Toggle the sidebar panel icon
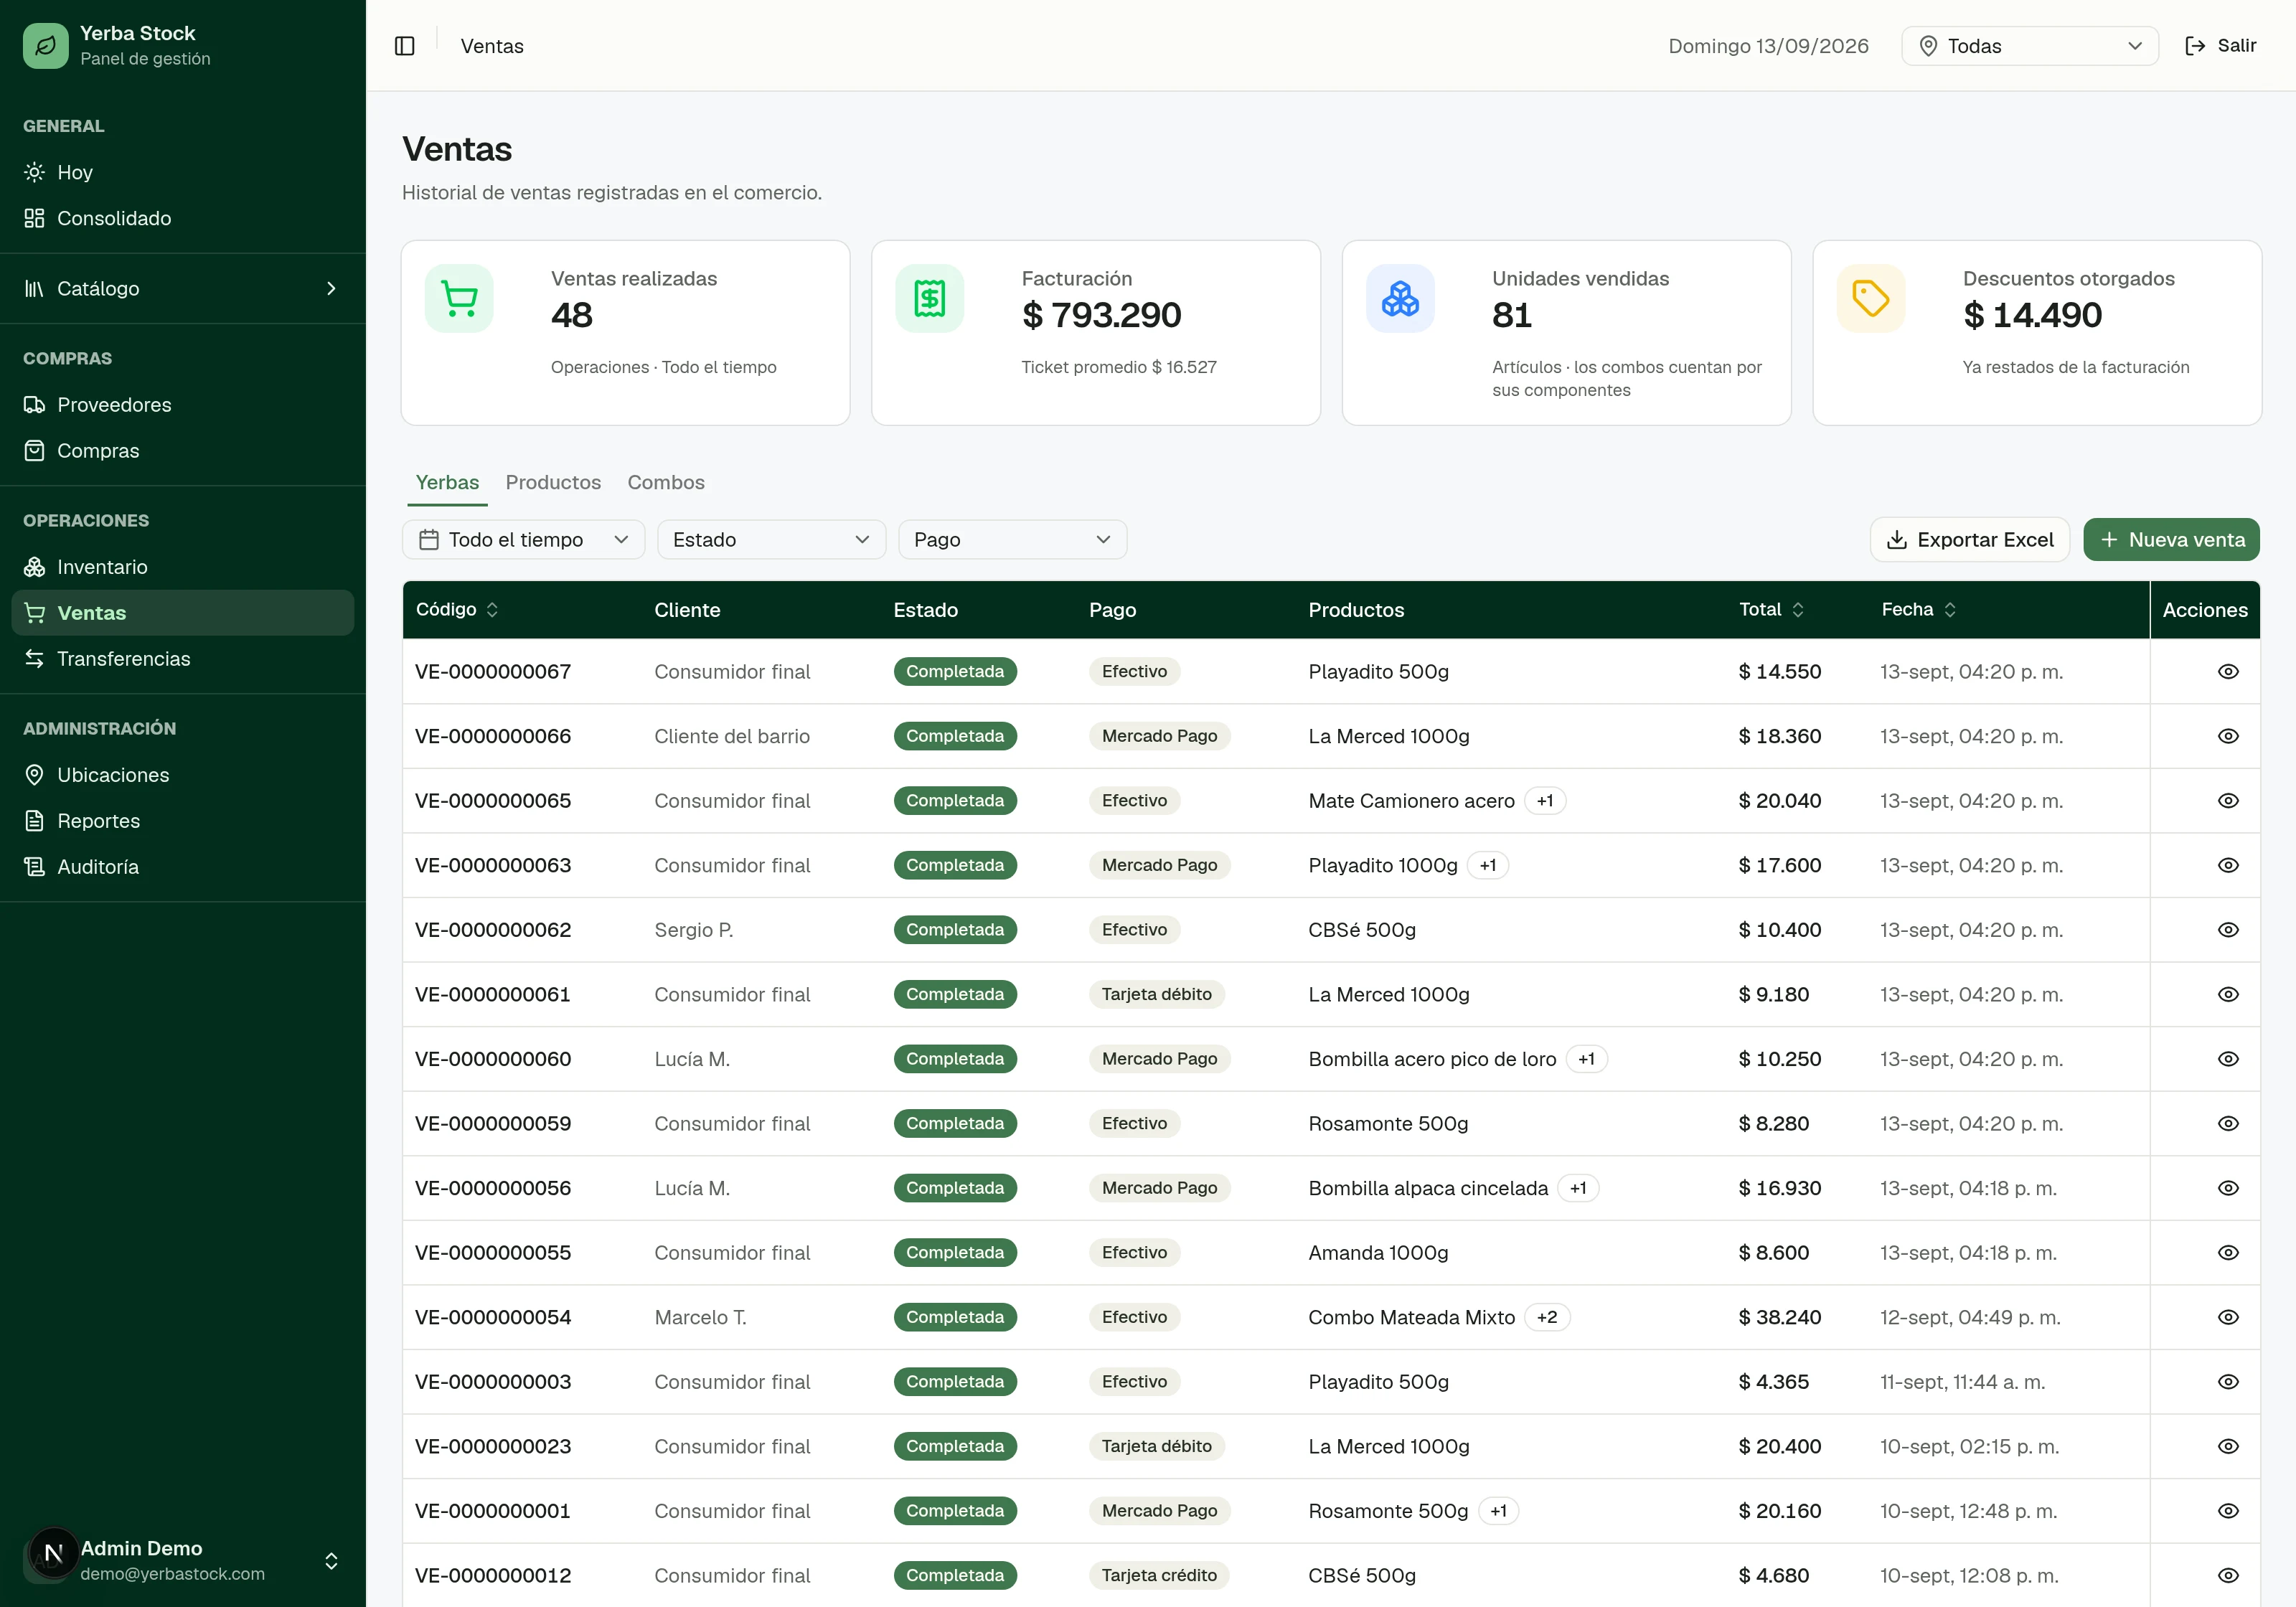The image size is (2296, 1607). 404,46
